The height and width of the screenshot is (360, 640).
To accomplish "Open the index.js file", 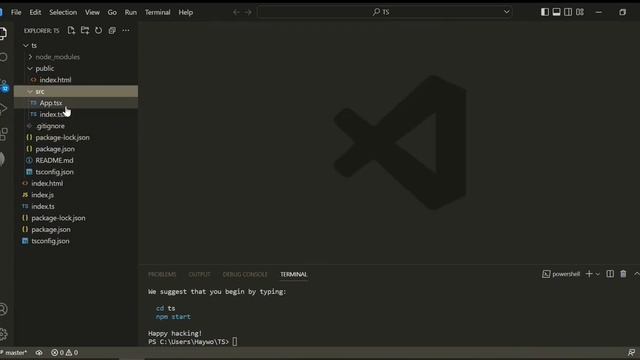I will [42, 195].
